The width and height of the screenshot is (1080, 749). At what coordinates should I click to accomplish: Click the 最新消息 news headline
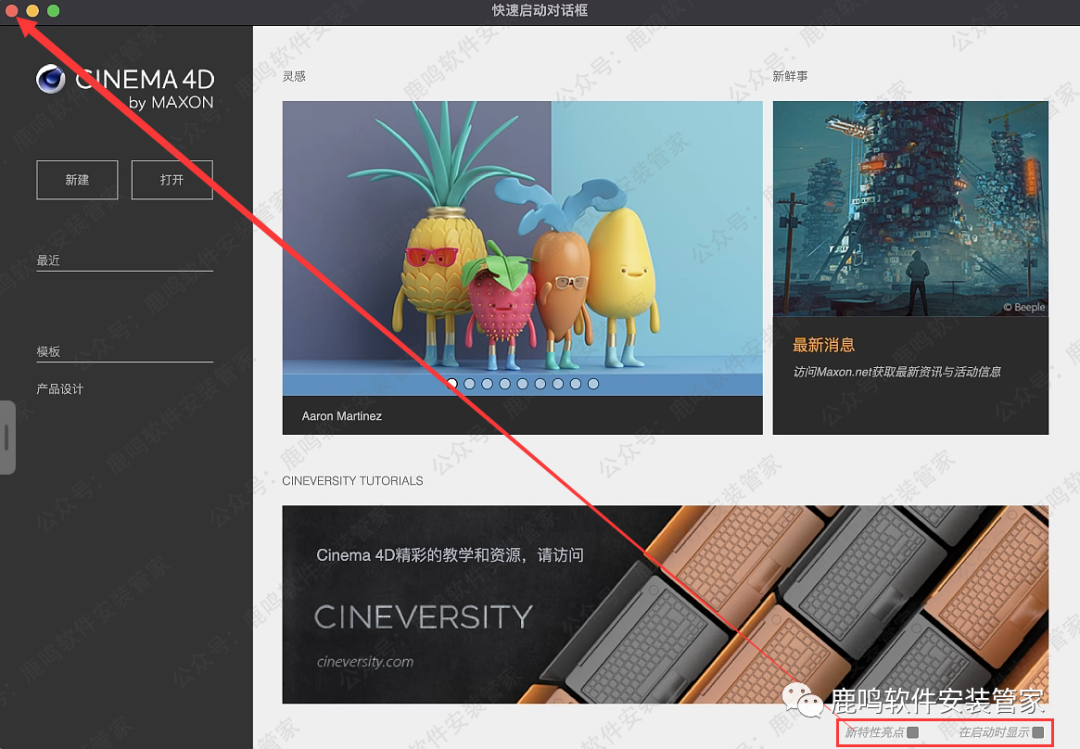pos(824,345)
